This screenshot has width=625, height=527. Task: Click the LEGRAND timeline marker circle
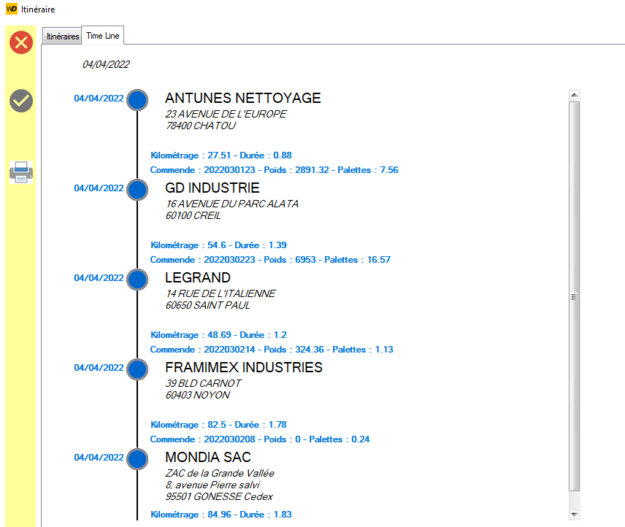coord(138,278)
